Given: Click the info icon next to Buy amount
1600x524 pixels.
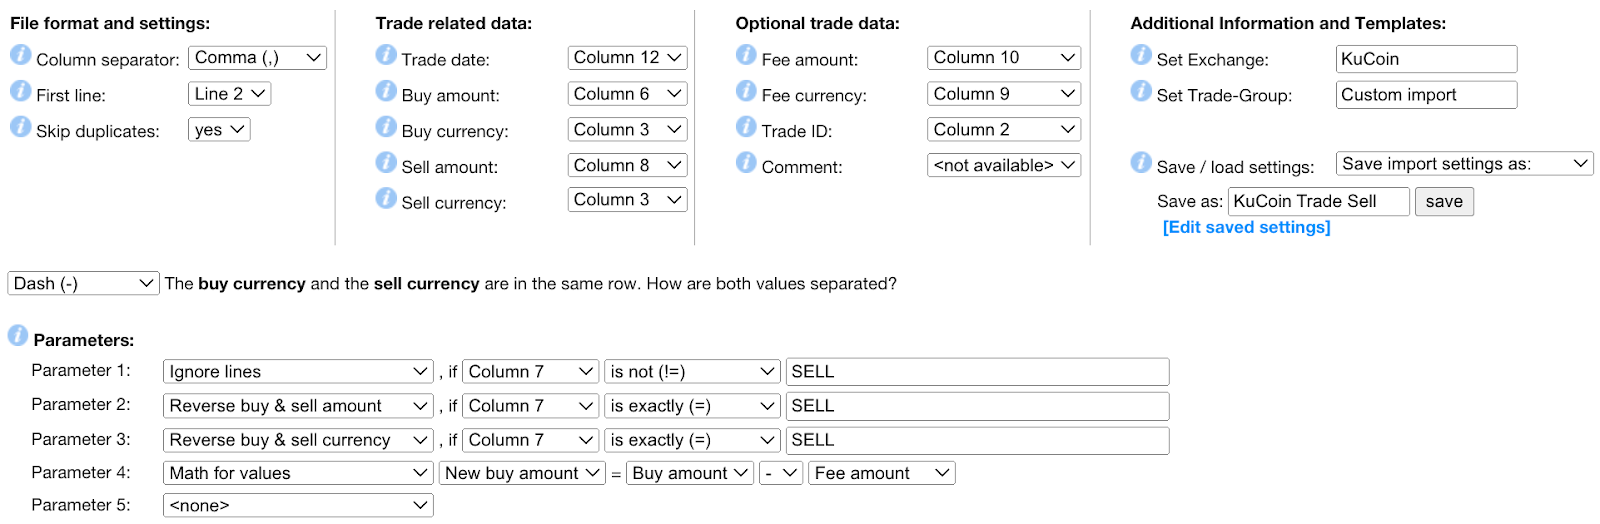Looking at the screenshot, I should [x=386, y=91].
